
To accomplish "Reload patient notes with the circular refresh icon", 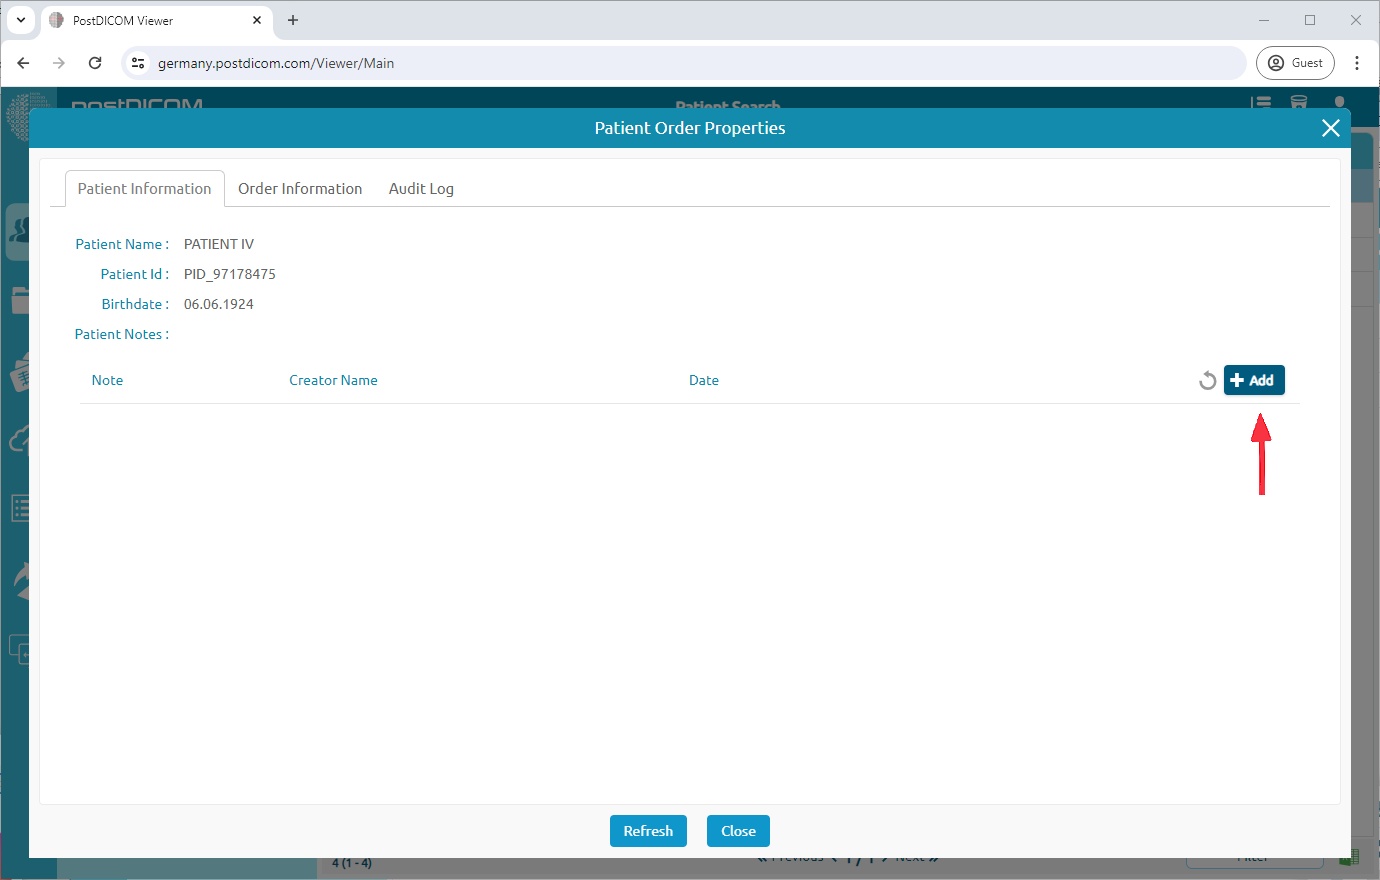I will coord(1207,380).
